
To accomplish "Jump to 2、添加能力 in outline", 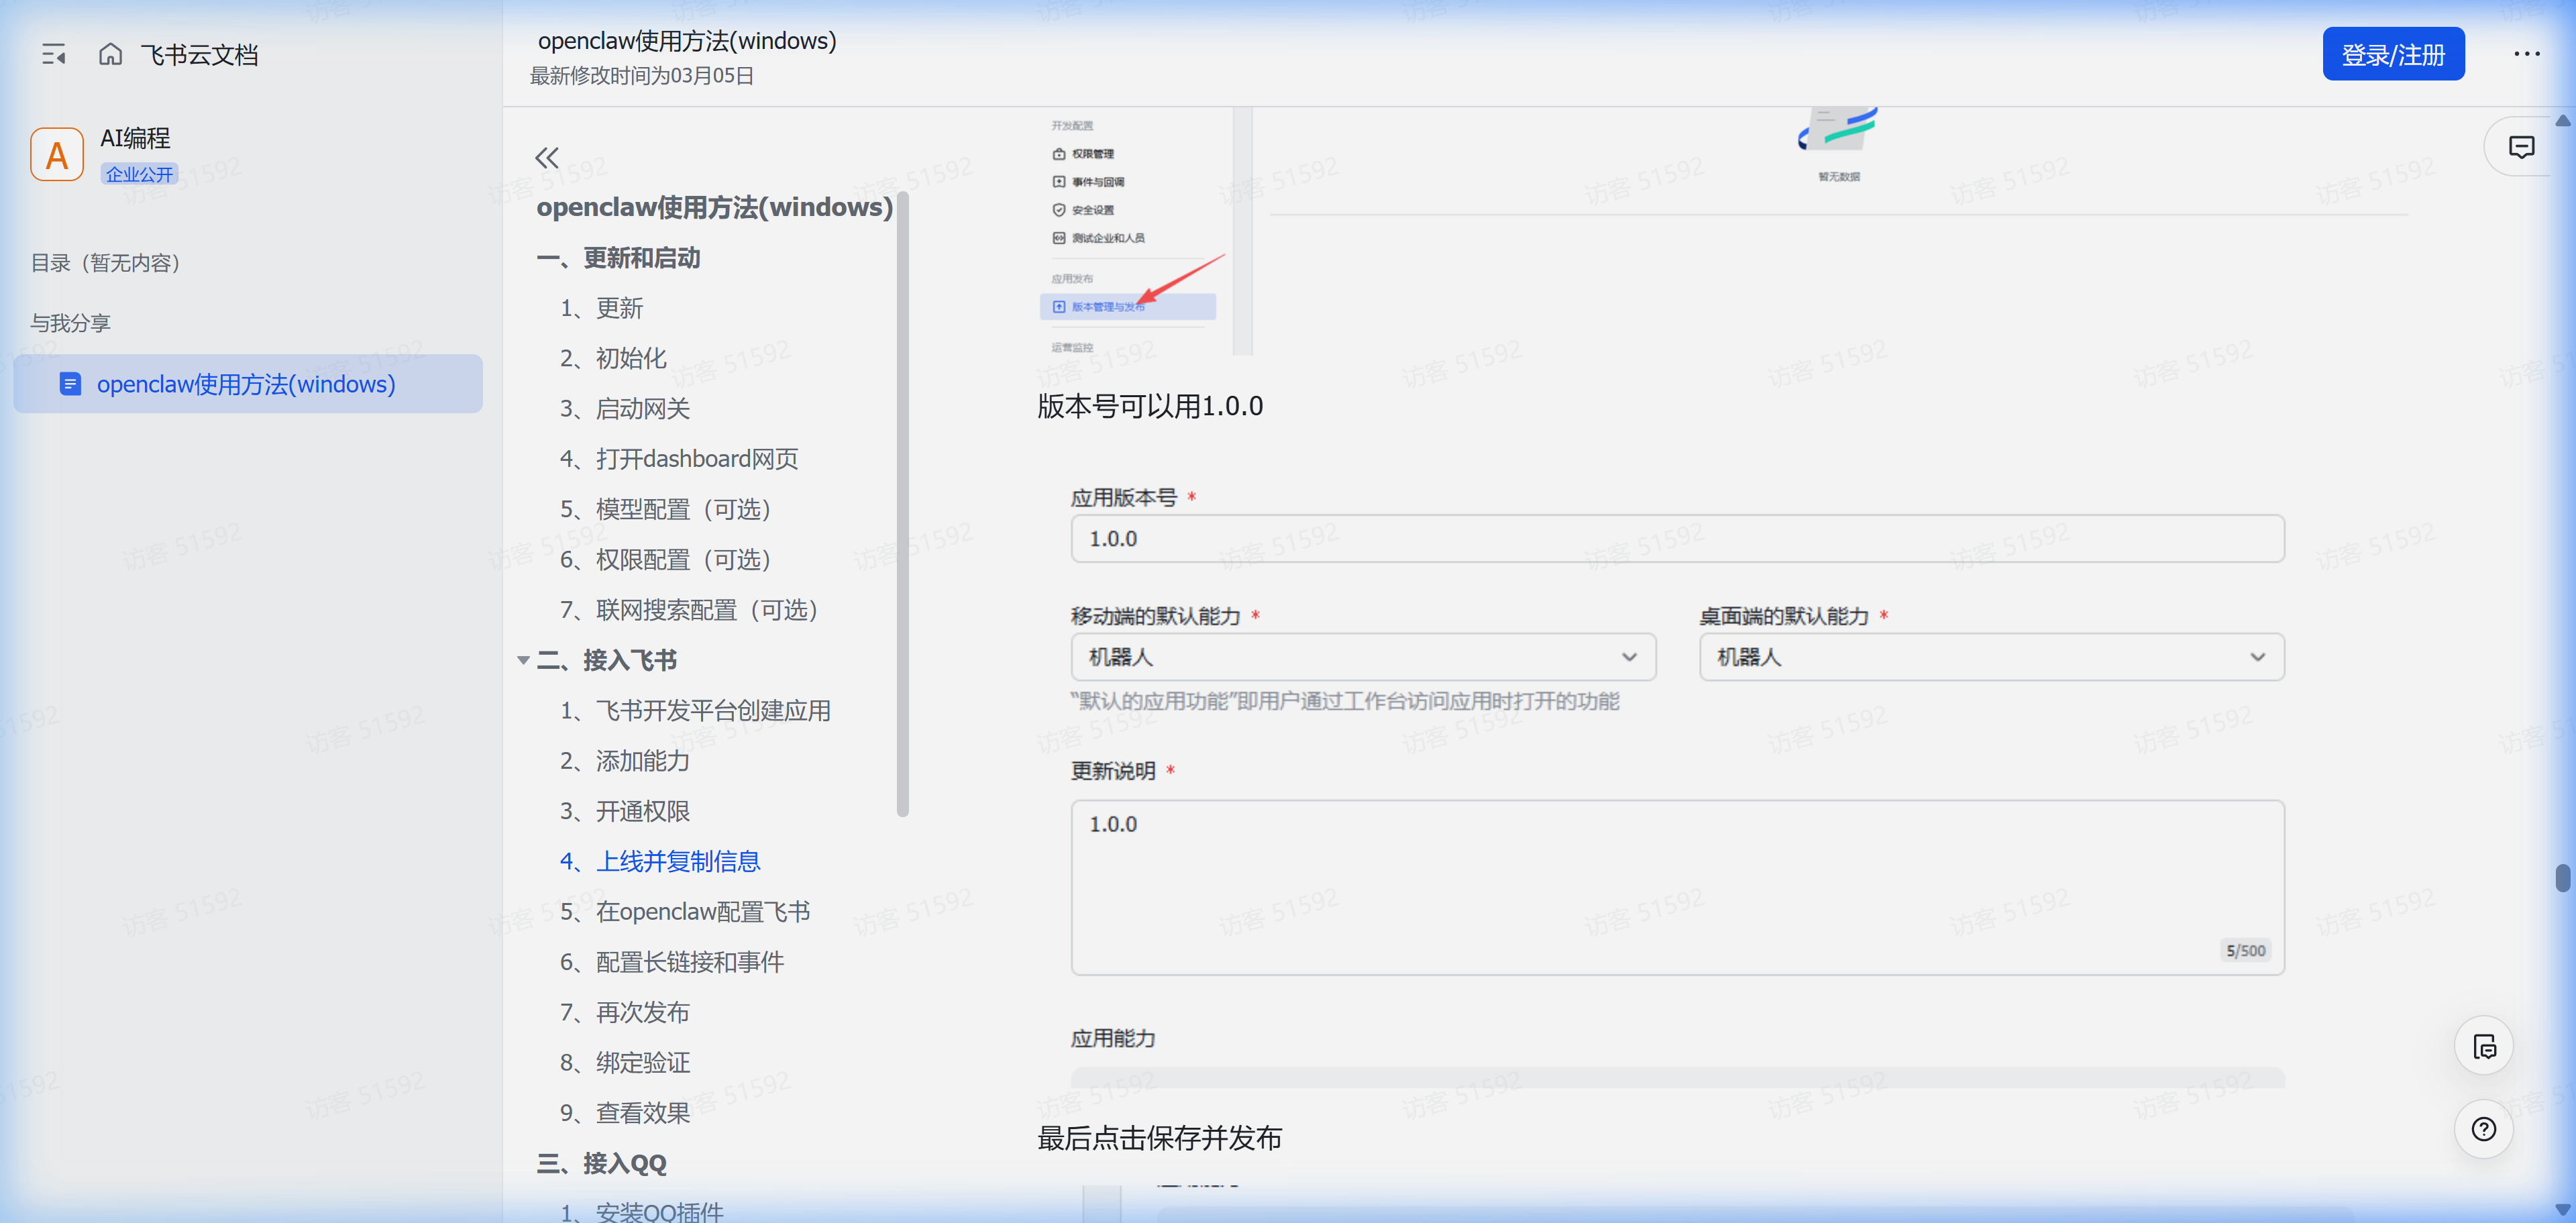I will click(x=625, y=761).
